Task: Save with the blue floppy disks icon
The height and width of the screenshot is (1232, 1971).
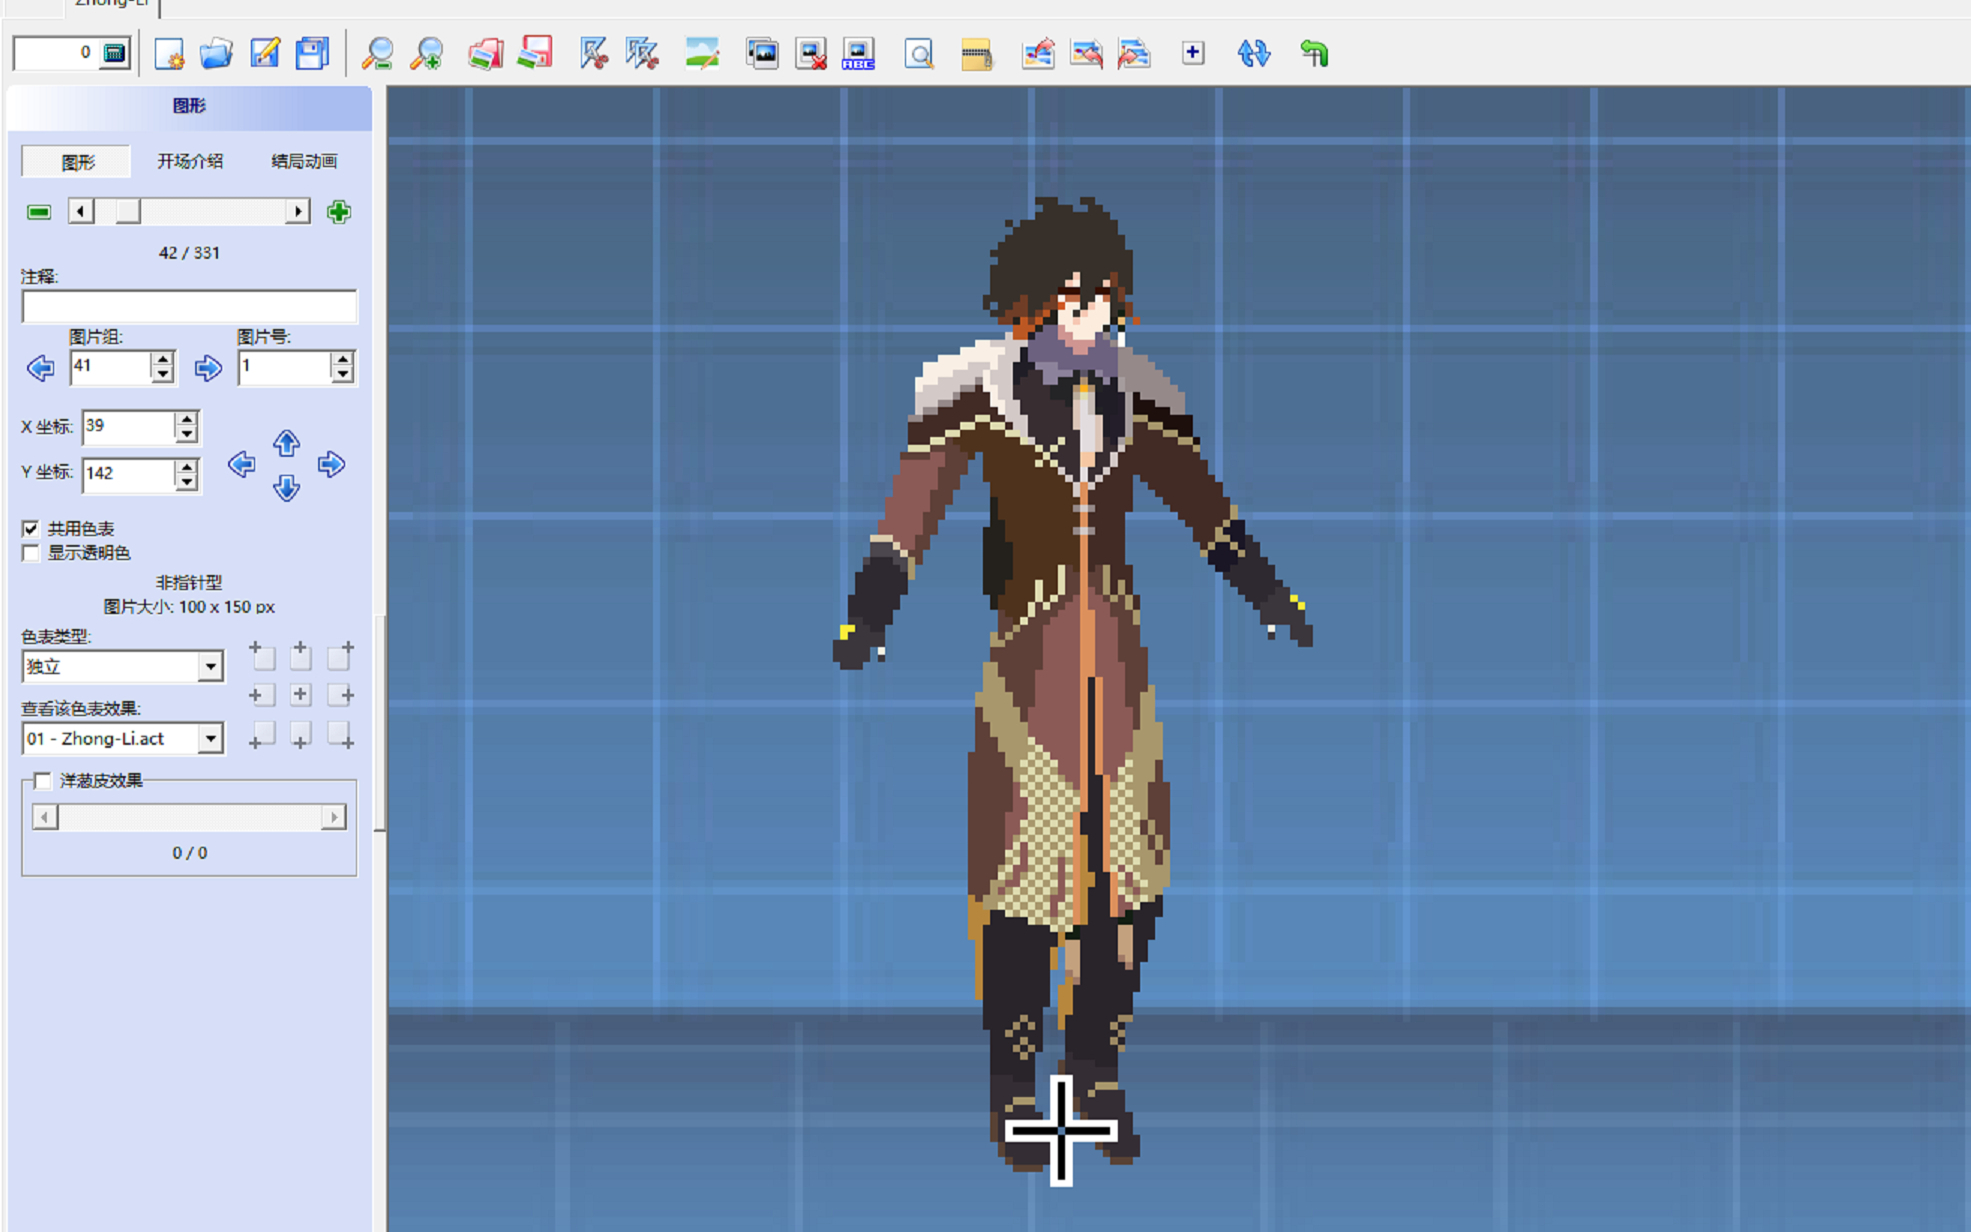Action: (312, 53)
